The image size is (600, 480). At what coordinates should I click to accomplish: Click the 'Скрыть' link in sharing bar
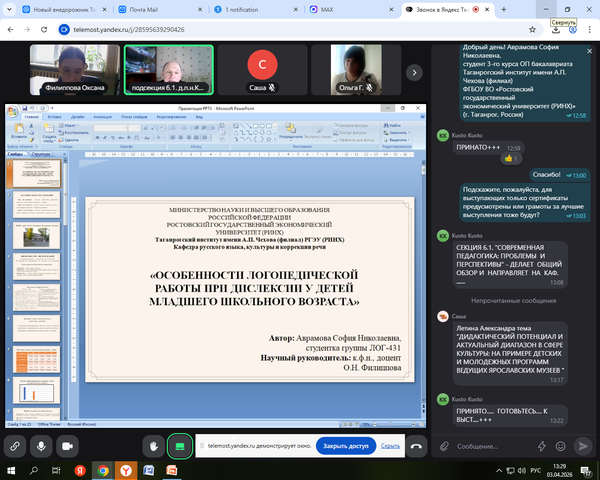387,446
